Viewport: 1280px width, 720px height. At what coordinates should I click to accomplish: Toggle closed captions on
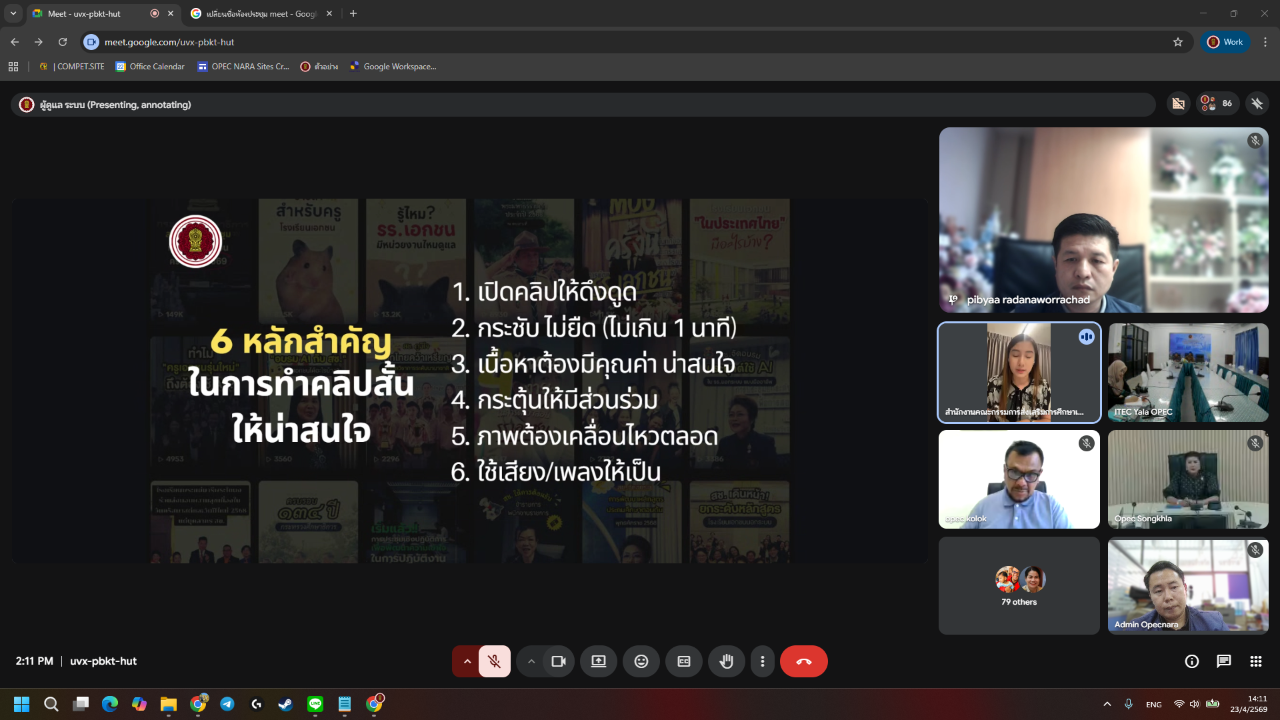[x=684, y=661]
